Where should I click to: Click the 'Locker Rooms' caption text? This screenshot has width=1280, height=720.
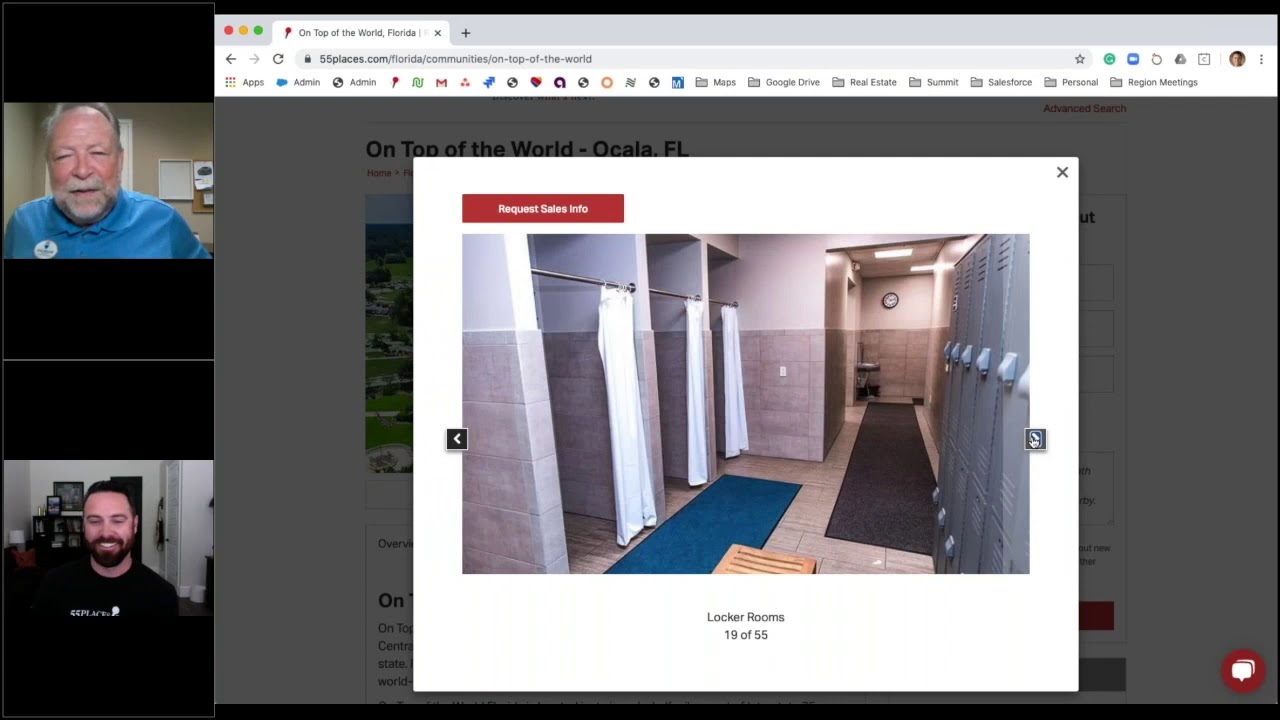(745, 617)
